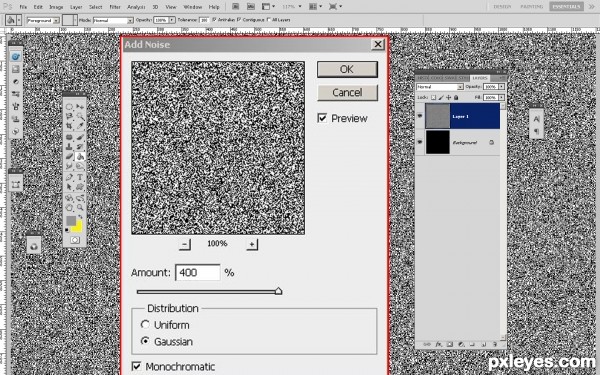Screen dimensions: 600x375
Task: Select the Move tool
Action: tap(80, 107)
